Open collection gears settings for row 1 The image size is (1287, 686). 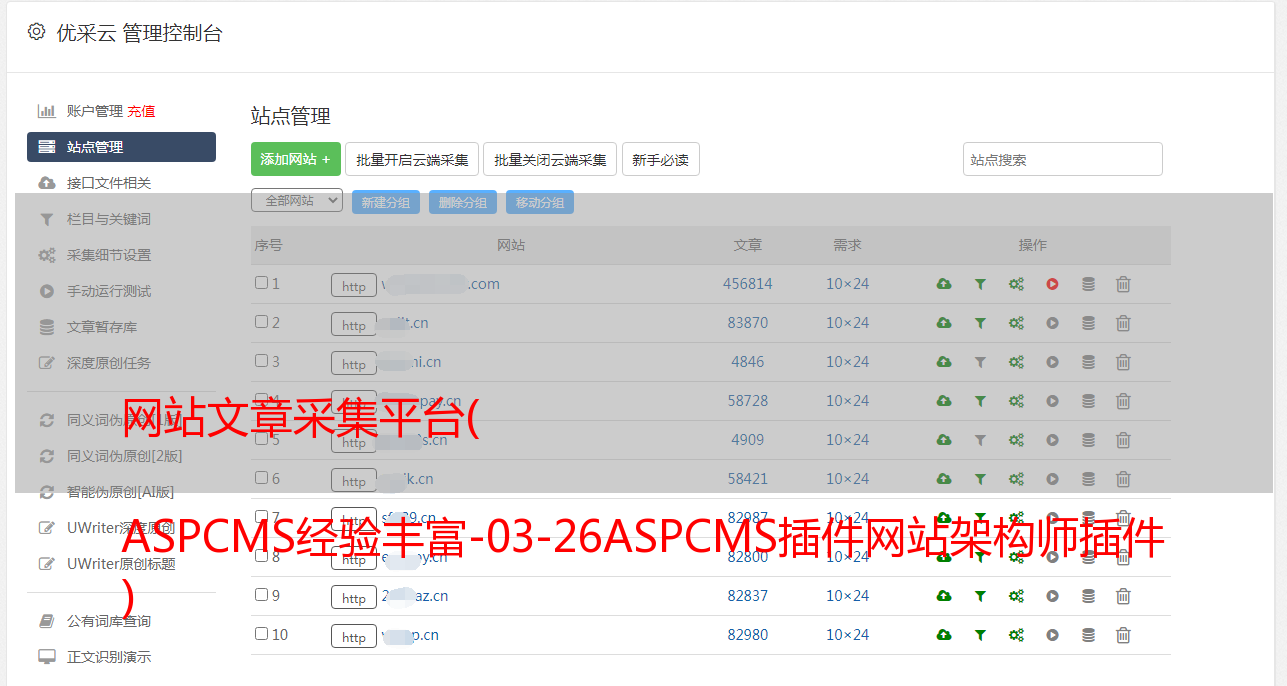point(1016,284)
